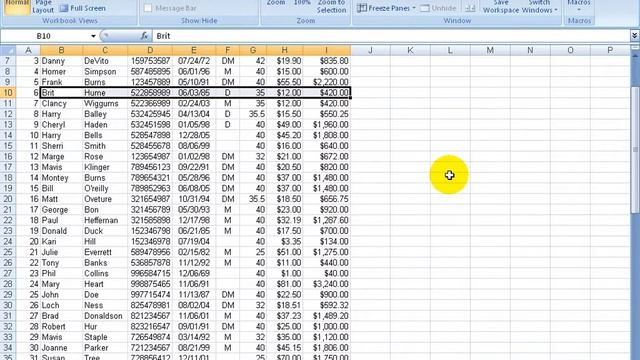Select column I header
The height and width of the screenshot is (360, 640).
coord(327,50)
